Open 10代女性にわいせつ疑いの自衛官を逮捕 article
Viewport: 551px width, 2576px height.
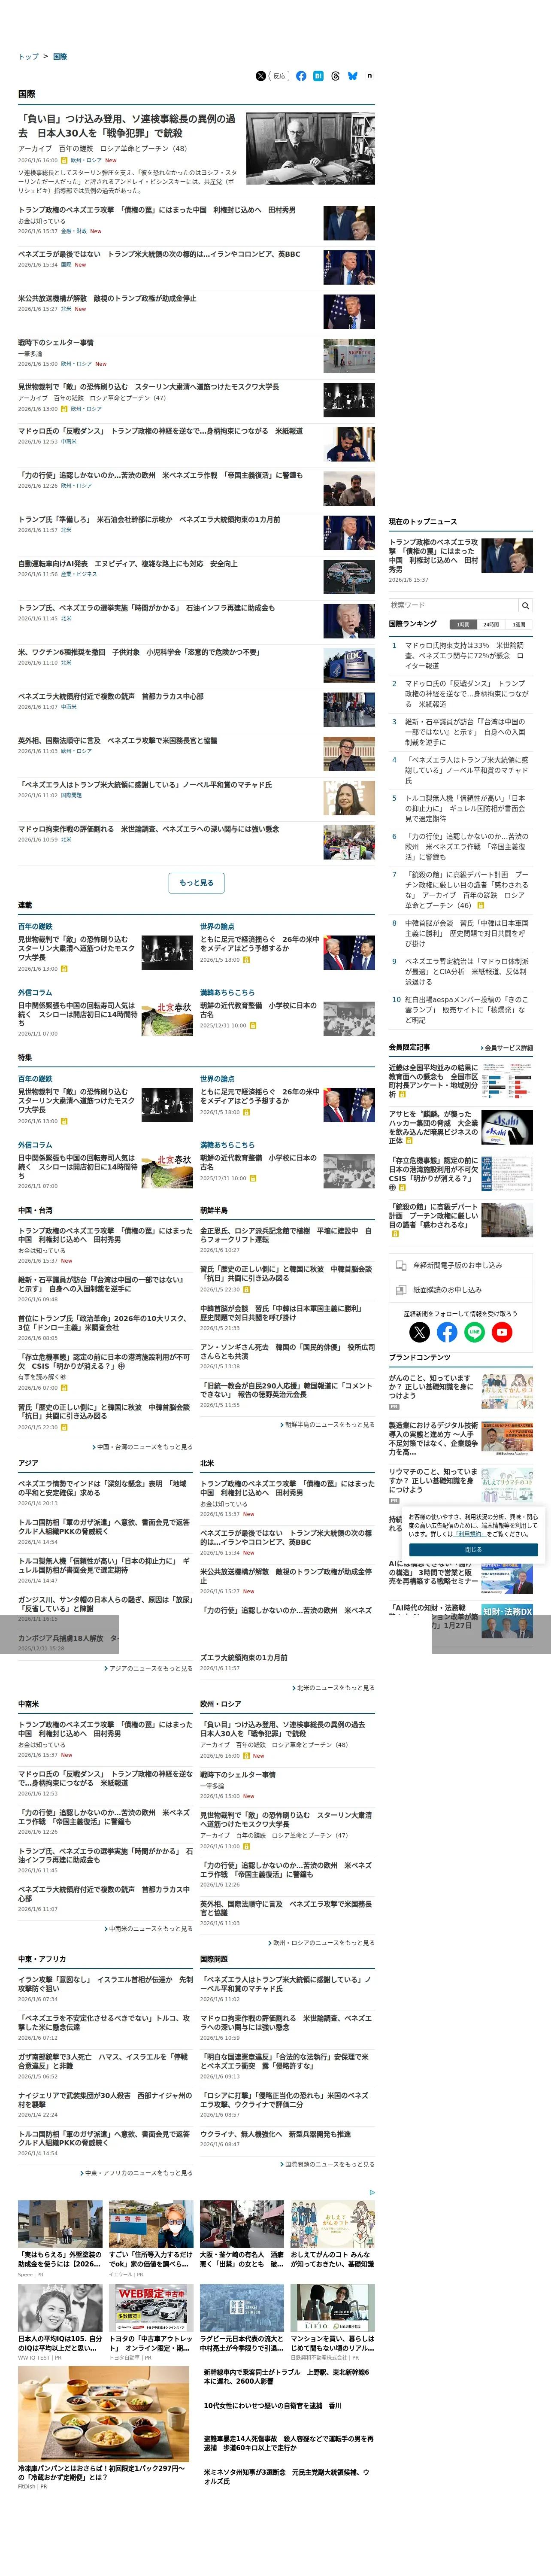pyautogui.click(x=273, y=2406)
